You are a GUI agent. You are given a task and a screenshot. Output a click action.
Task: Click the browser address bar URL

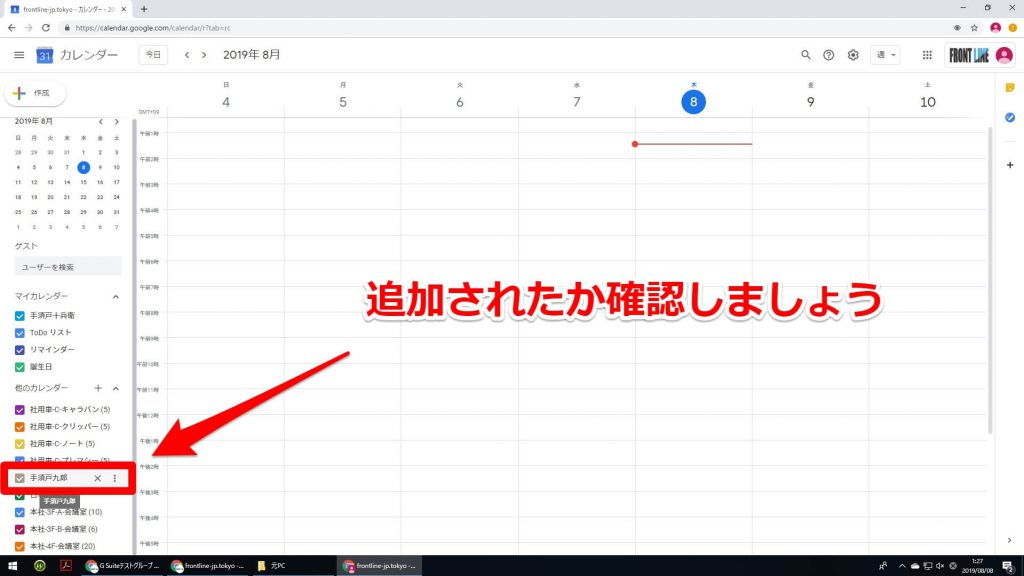[x=153, y=28]
